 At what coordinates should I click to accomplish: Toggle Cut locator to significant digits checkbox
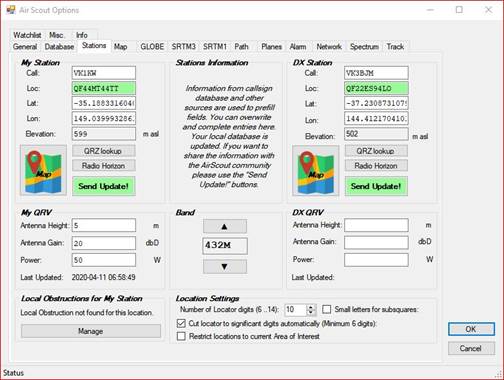pyautogui.click(x=181, y=323)
